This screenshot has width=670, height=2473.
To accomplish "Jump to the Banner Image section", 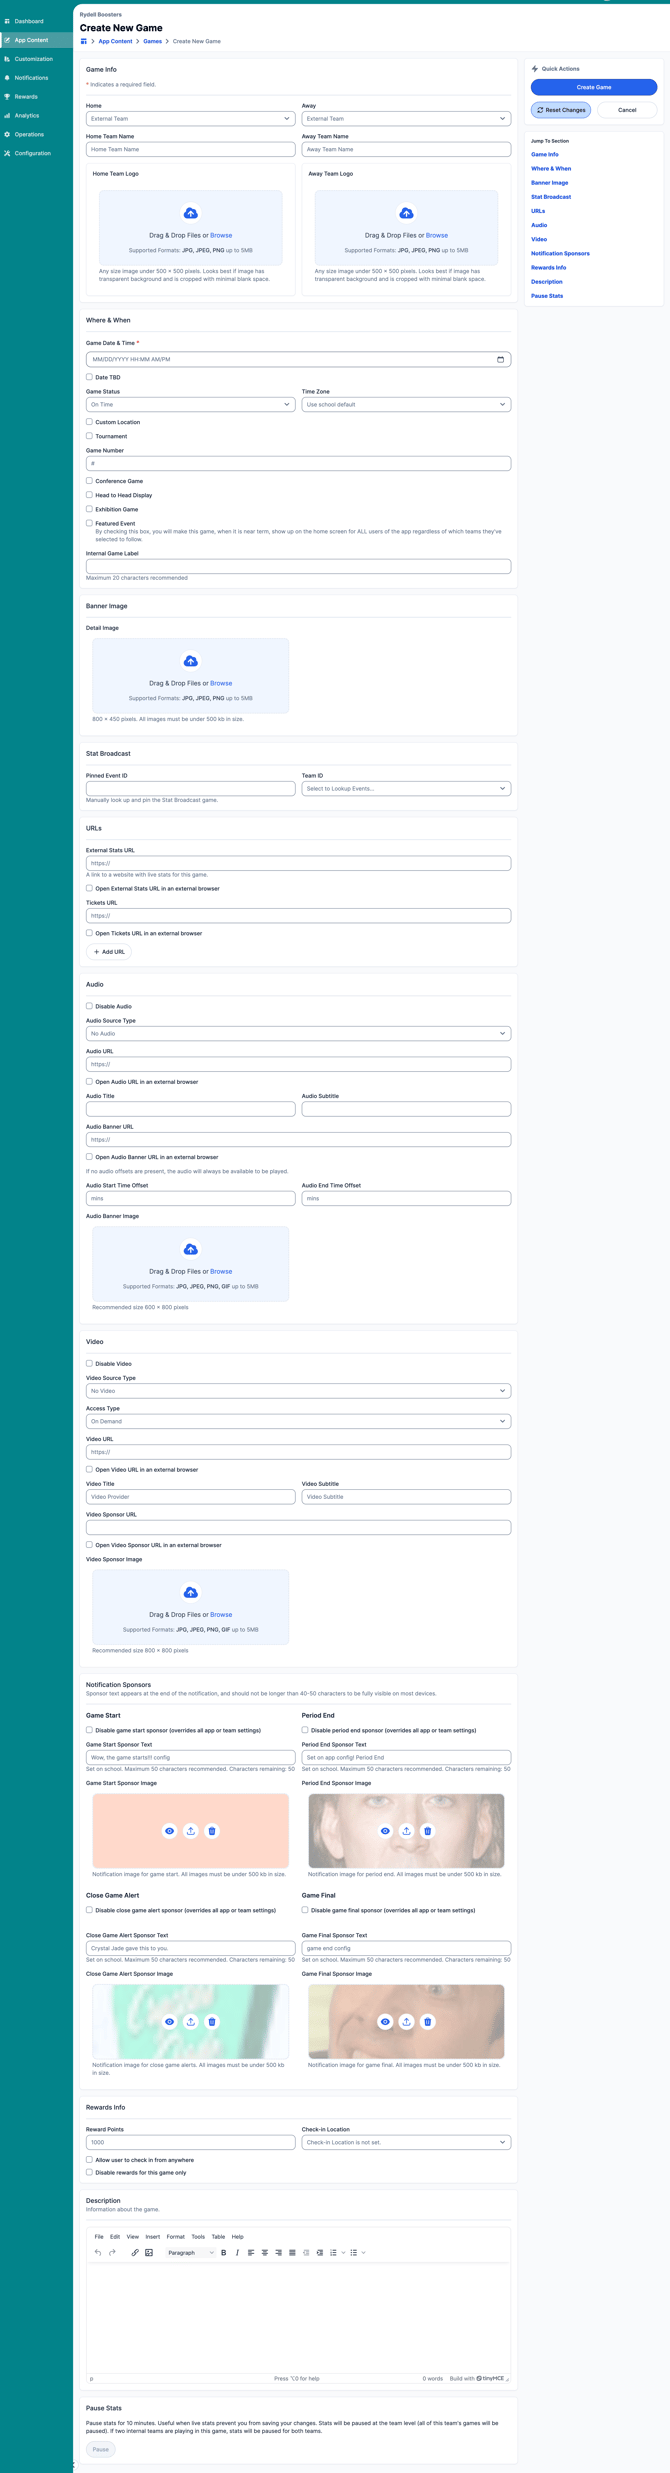I will point(549,183).
